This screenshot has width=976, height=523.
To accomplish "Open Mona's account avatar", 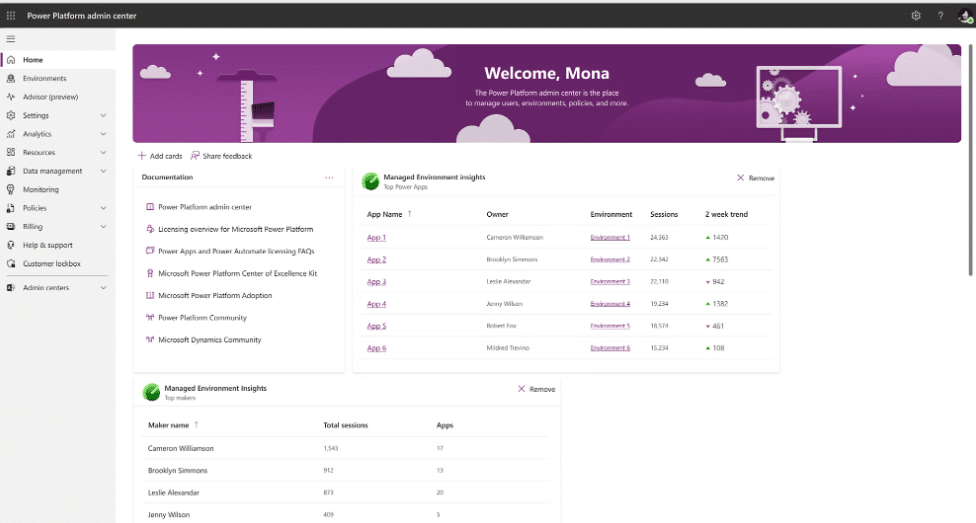I will pyautogui.click(x=965, y=16).
